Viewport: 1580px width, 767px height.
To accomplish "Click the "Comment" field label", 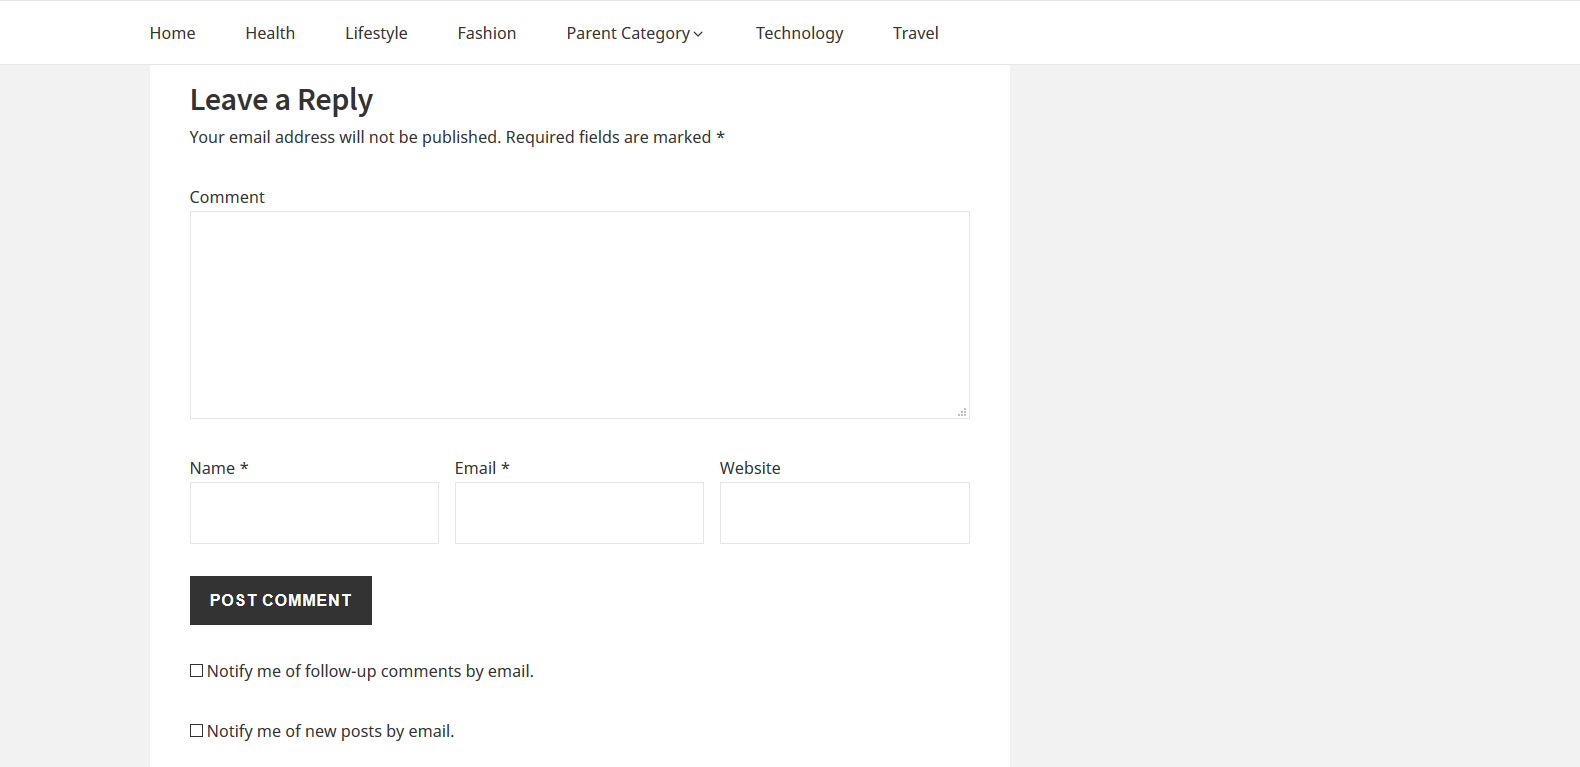I will (227, 197).
